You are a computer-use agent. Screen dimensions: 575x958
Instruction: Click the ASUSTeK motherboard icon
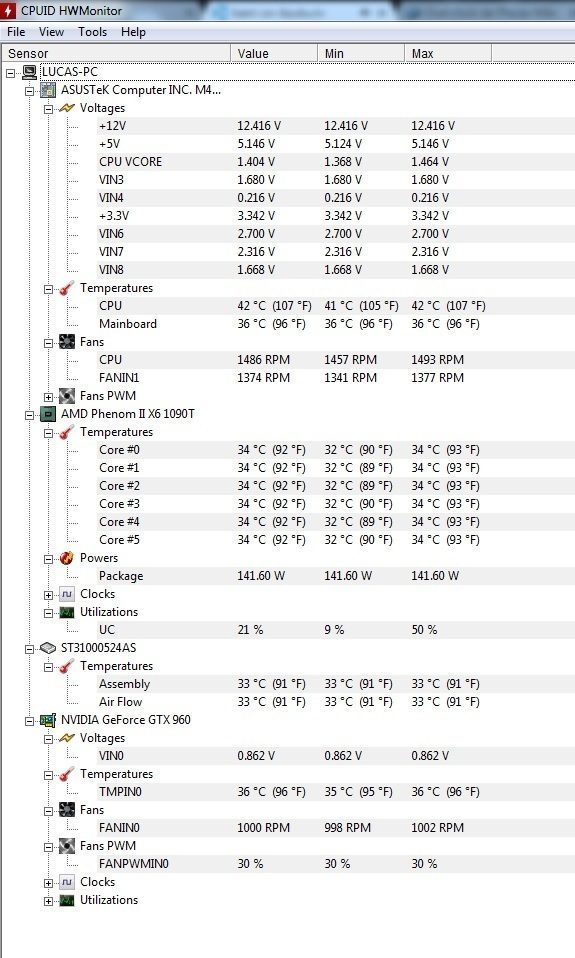click(48, 90)
